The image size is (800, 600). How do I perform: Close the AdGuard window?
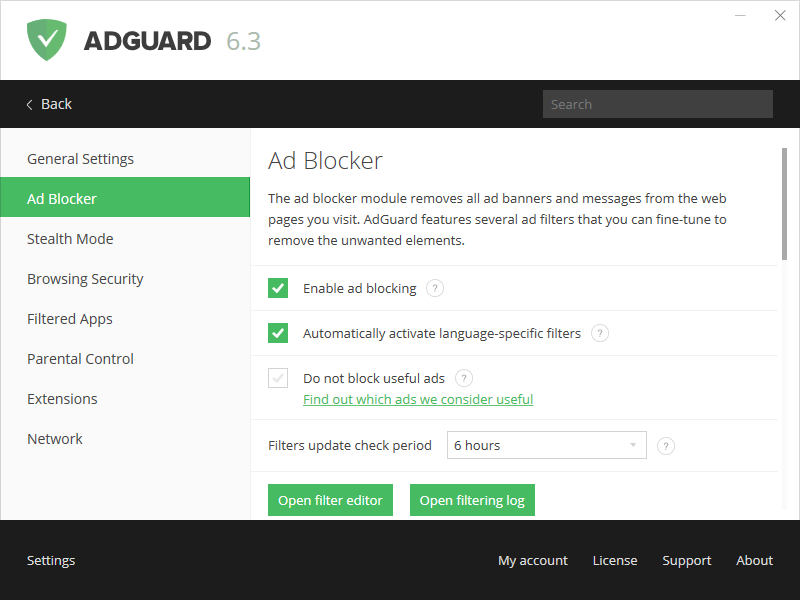[780, 16]
